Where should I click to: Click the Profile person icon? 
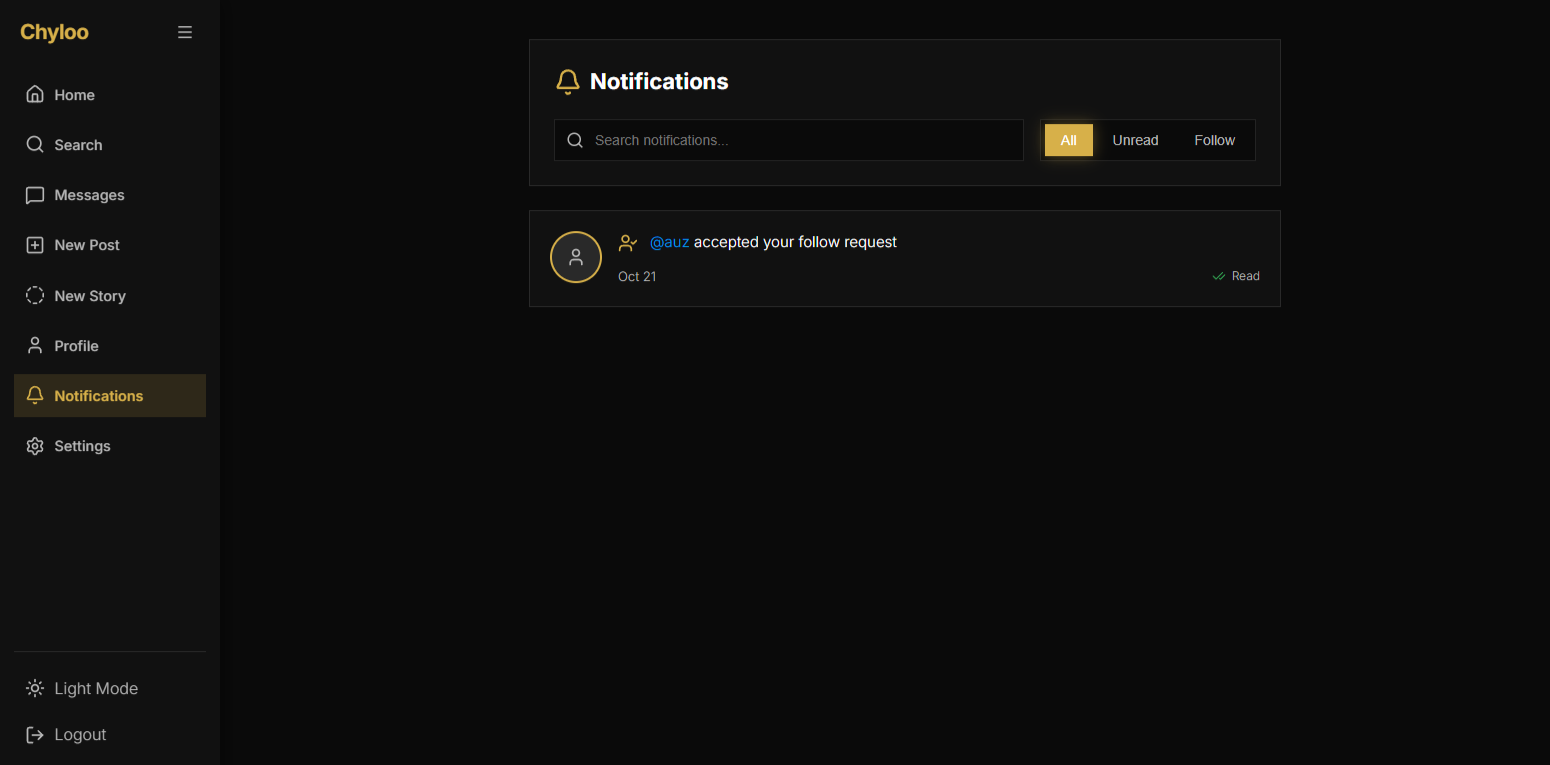click(x=35, y=346)
